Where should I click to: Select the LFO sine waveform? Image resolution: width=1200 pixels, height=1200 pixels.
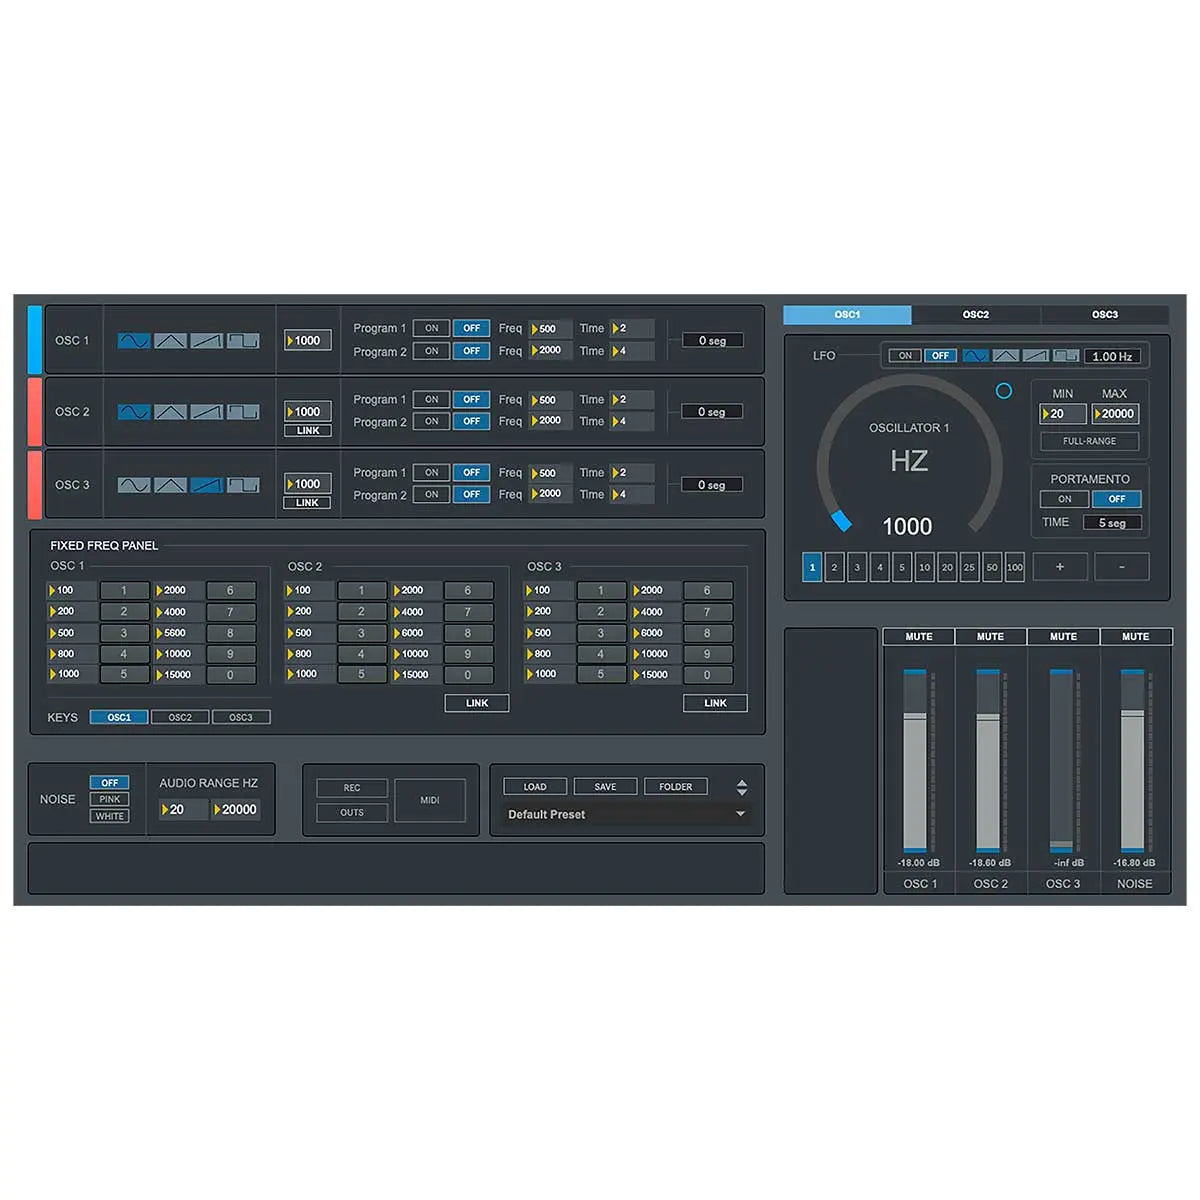pyautogui.click(x=976, y=355)
